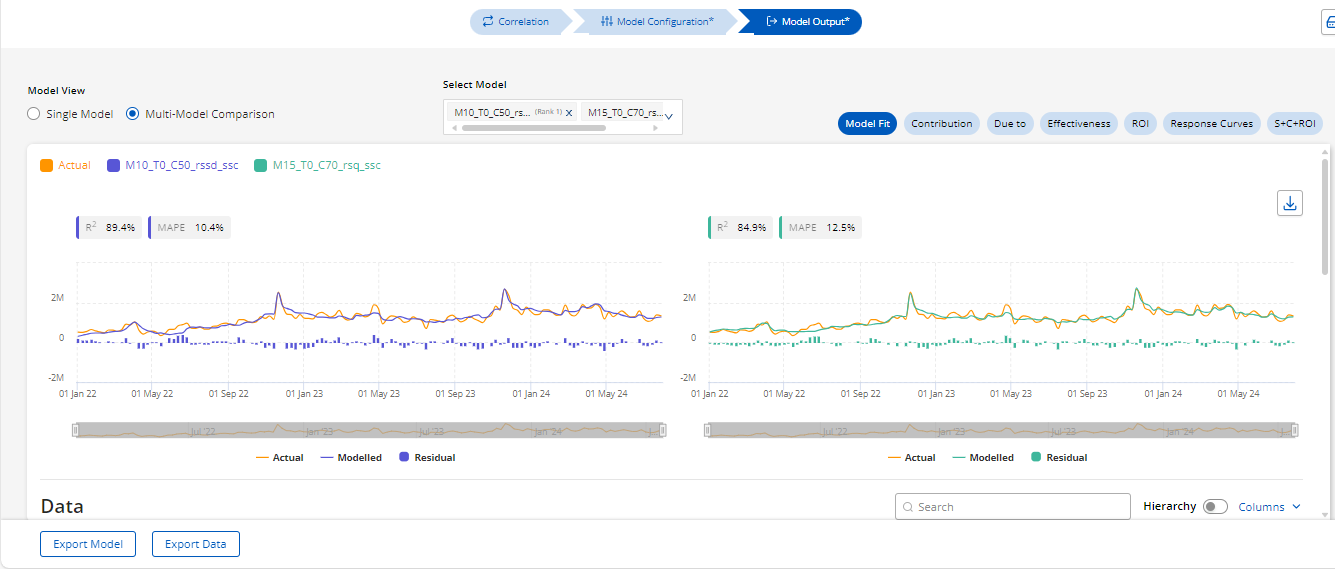This screenshot has width=1335, height=569.
Task: Remove the M10_T0_C50 model chip
Action: (x=569, y=113)
